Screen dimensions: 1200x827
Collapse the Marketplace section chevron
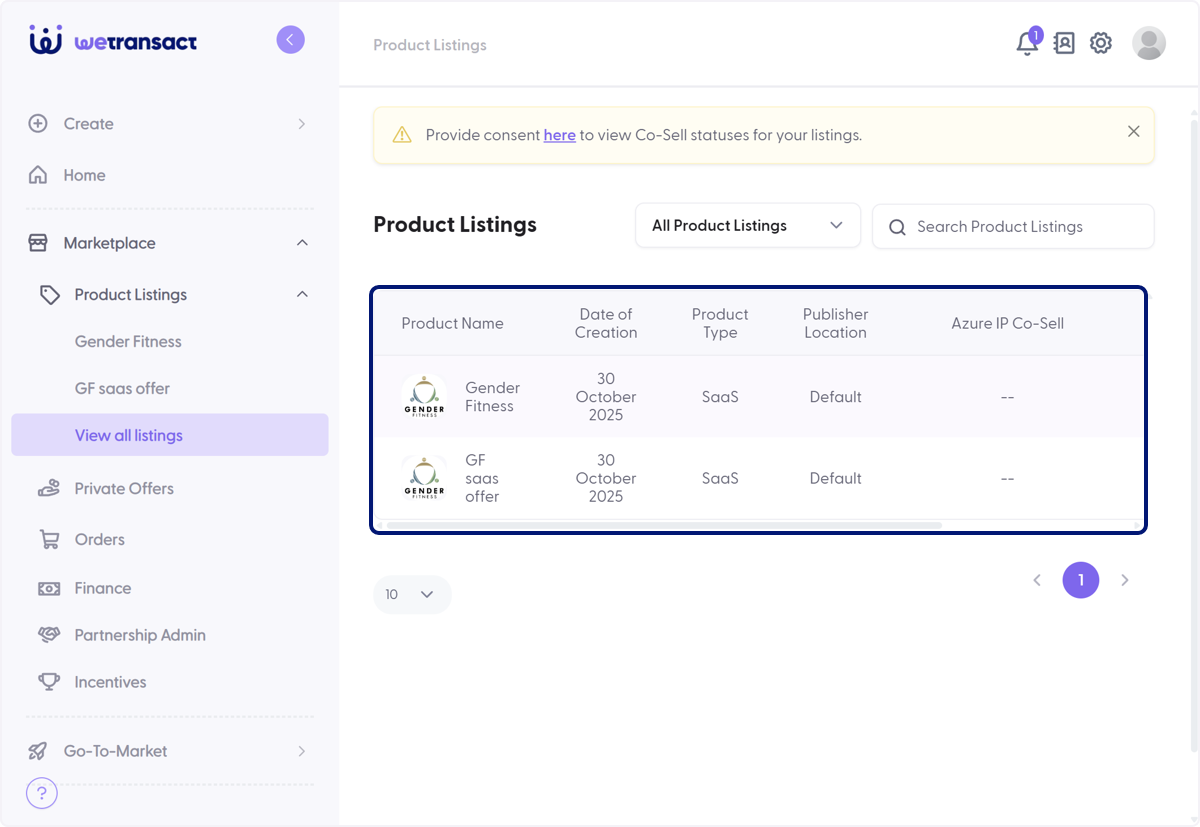tap(302, 243)
